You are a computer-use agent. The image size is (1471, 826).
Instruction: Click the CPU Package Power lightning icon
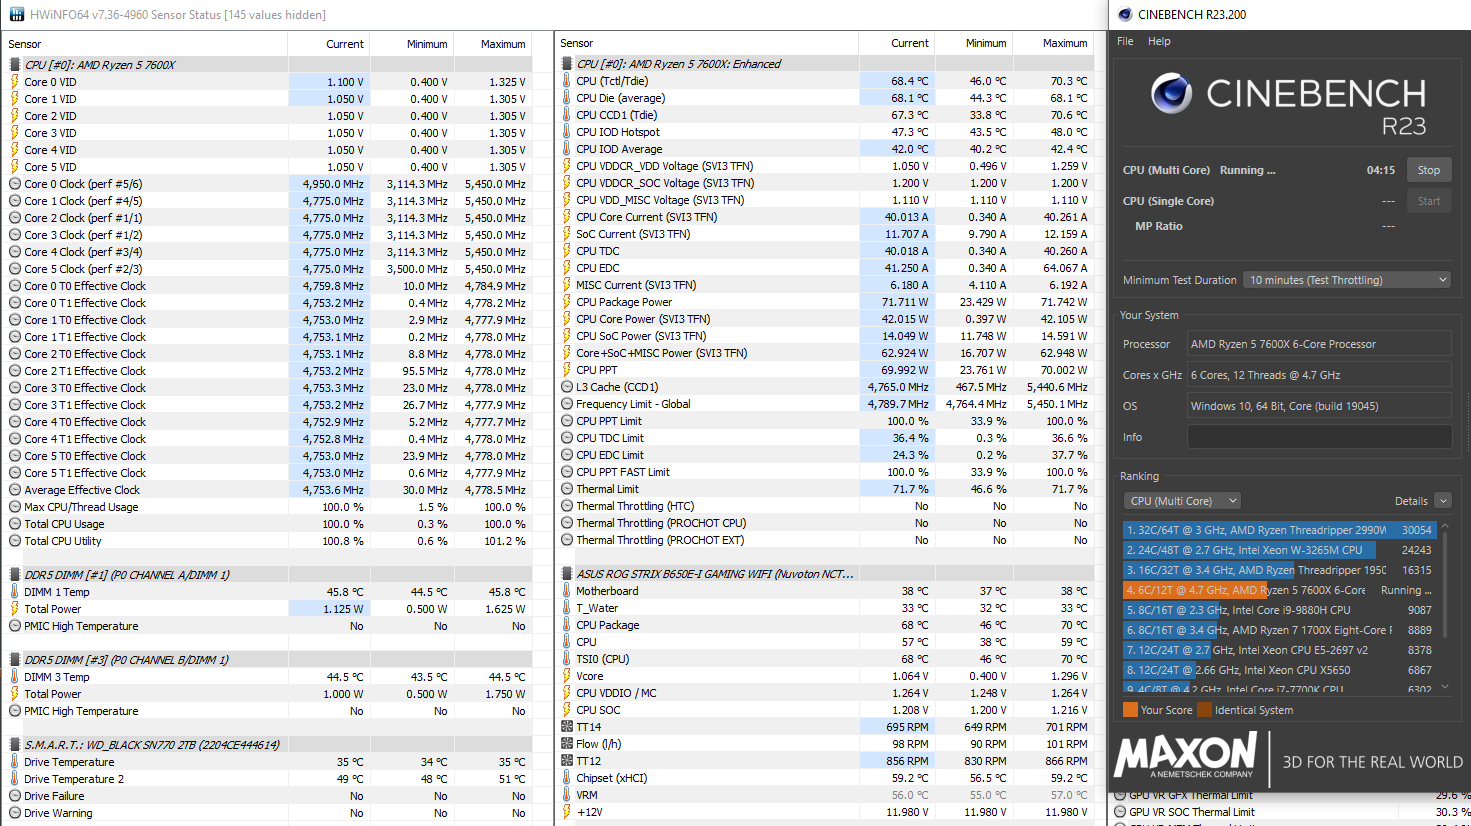pyautogui.click(x=567, y=302)
